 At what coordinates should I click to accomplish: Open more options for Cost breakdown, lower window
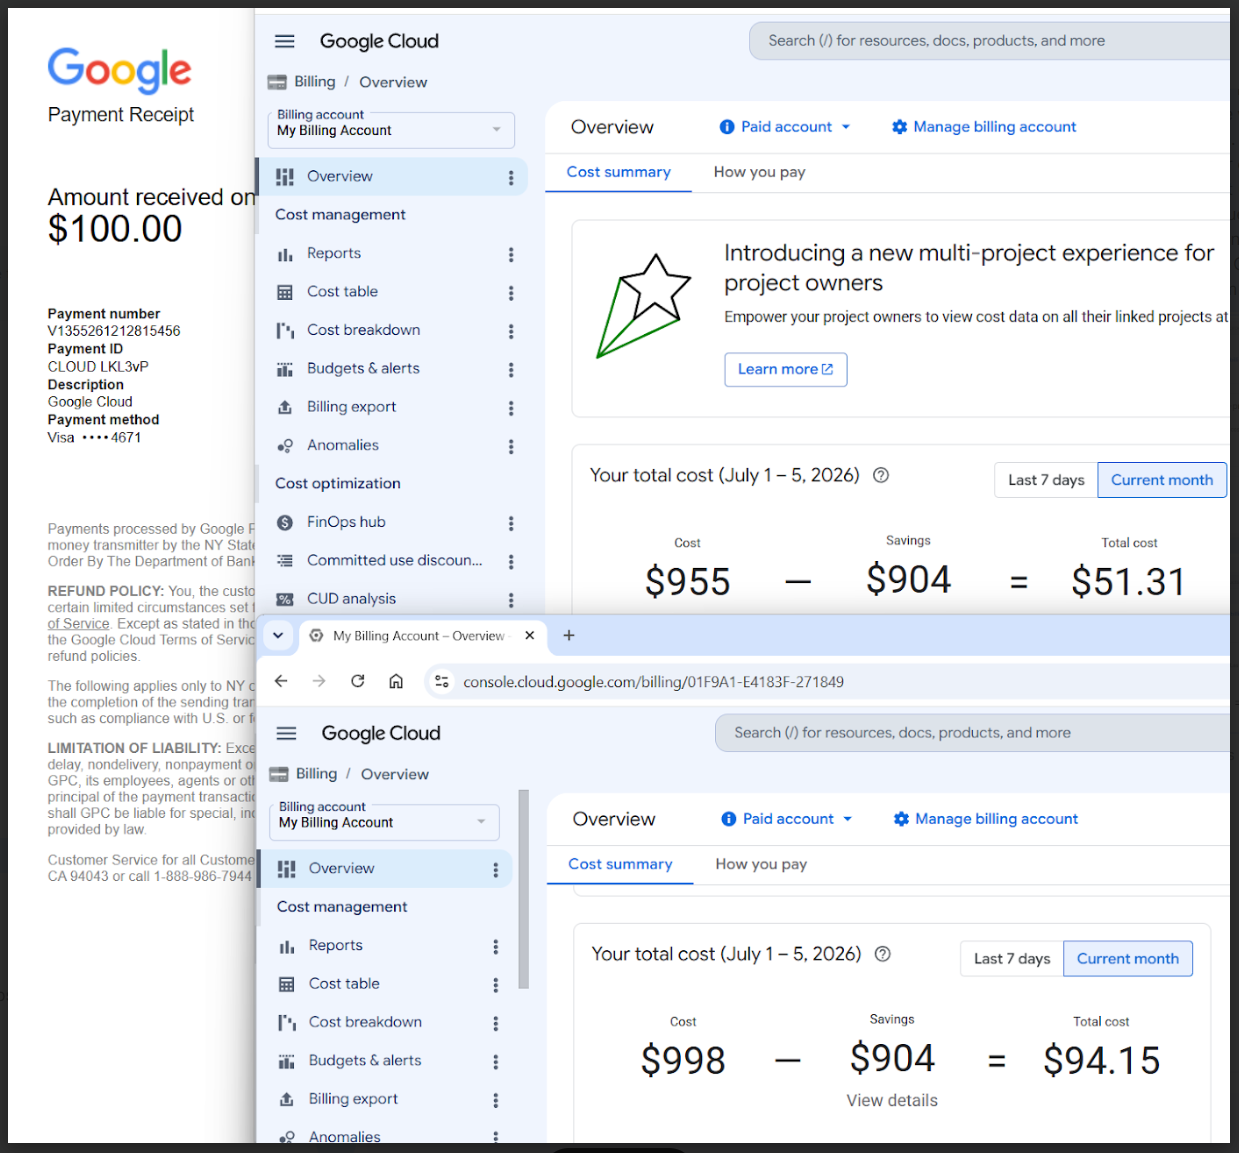[495, 1023]
